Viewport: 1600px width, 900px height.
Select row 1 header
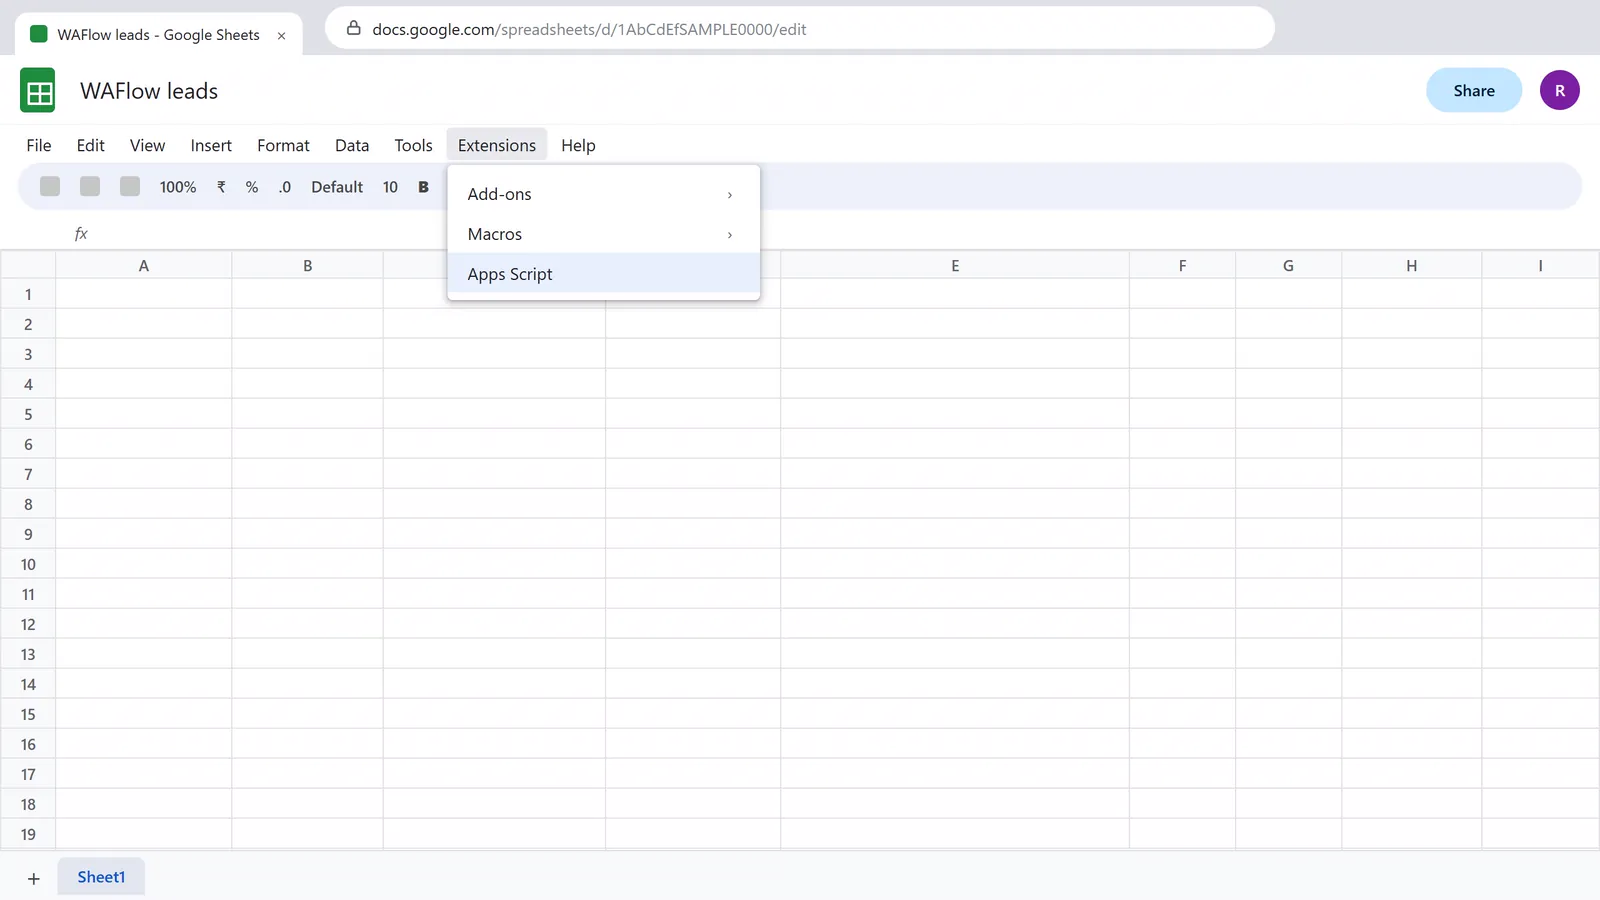tap(28, 294)
